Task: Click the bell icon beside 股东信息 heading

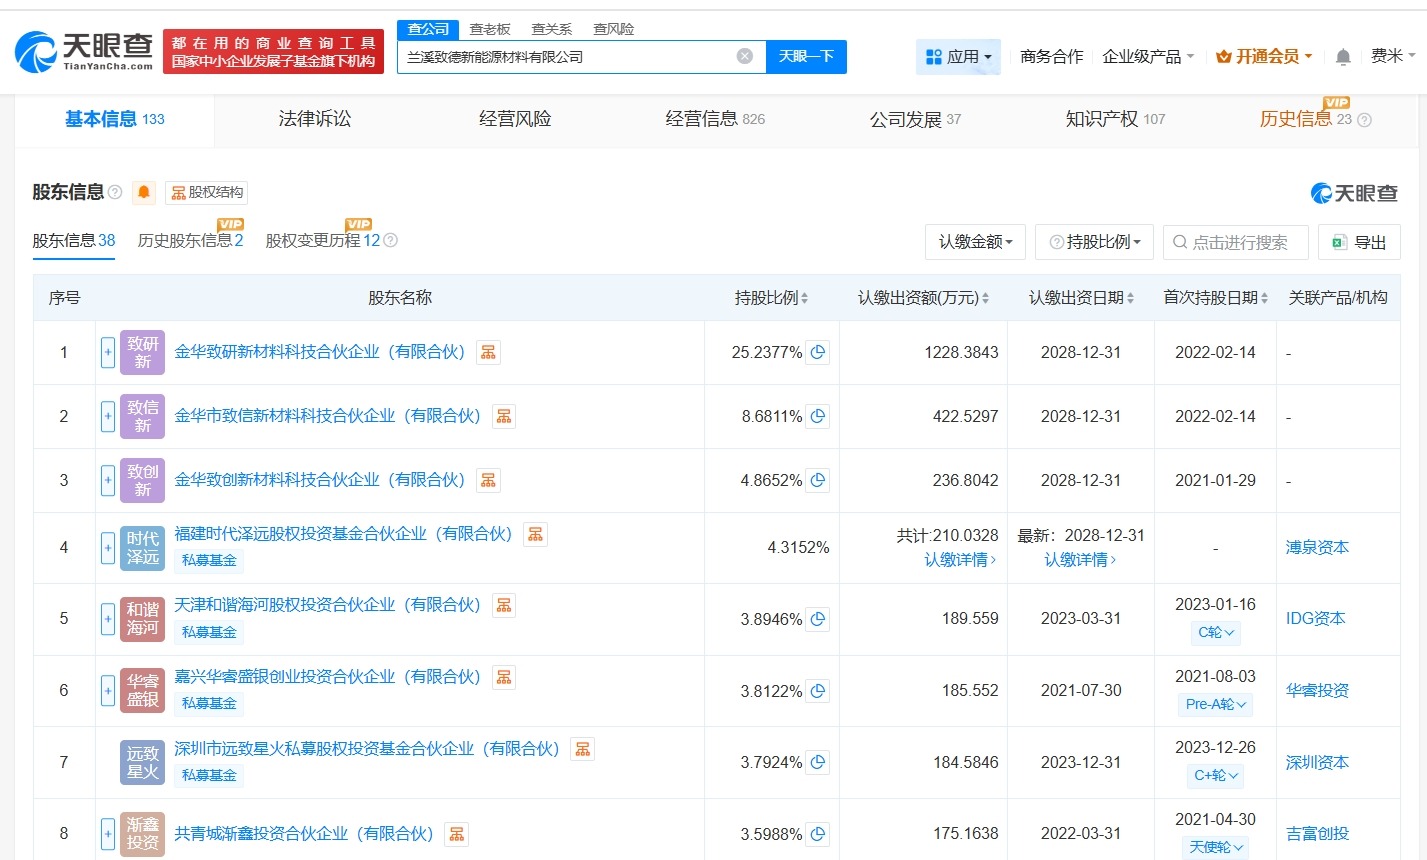Action: point(144,192)
